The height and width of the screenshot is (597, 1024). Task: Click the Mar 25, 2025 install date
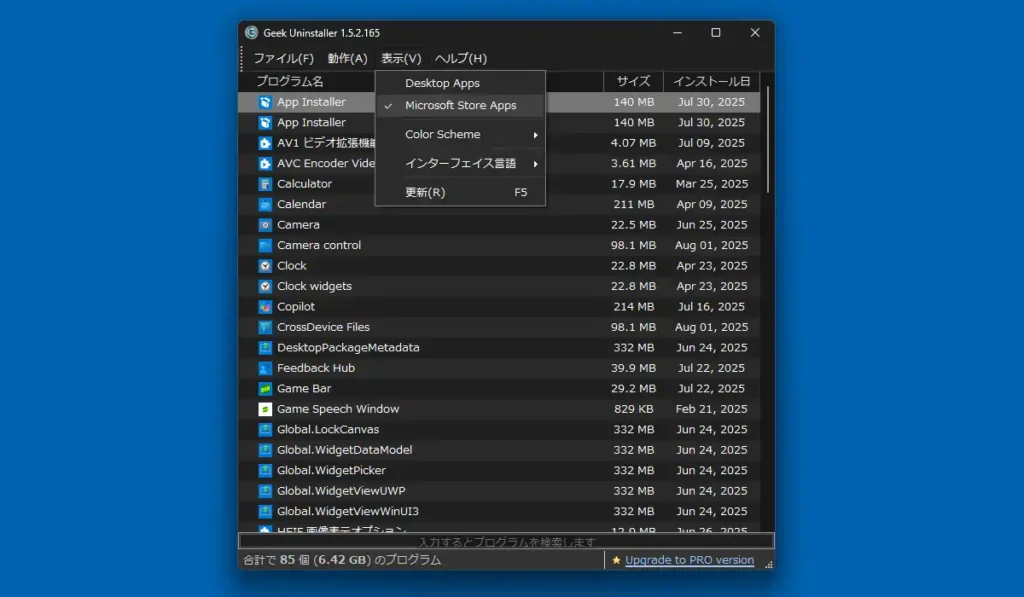(711, 184)
